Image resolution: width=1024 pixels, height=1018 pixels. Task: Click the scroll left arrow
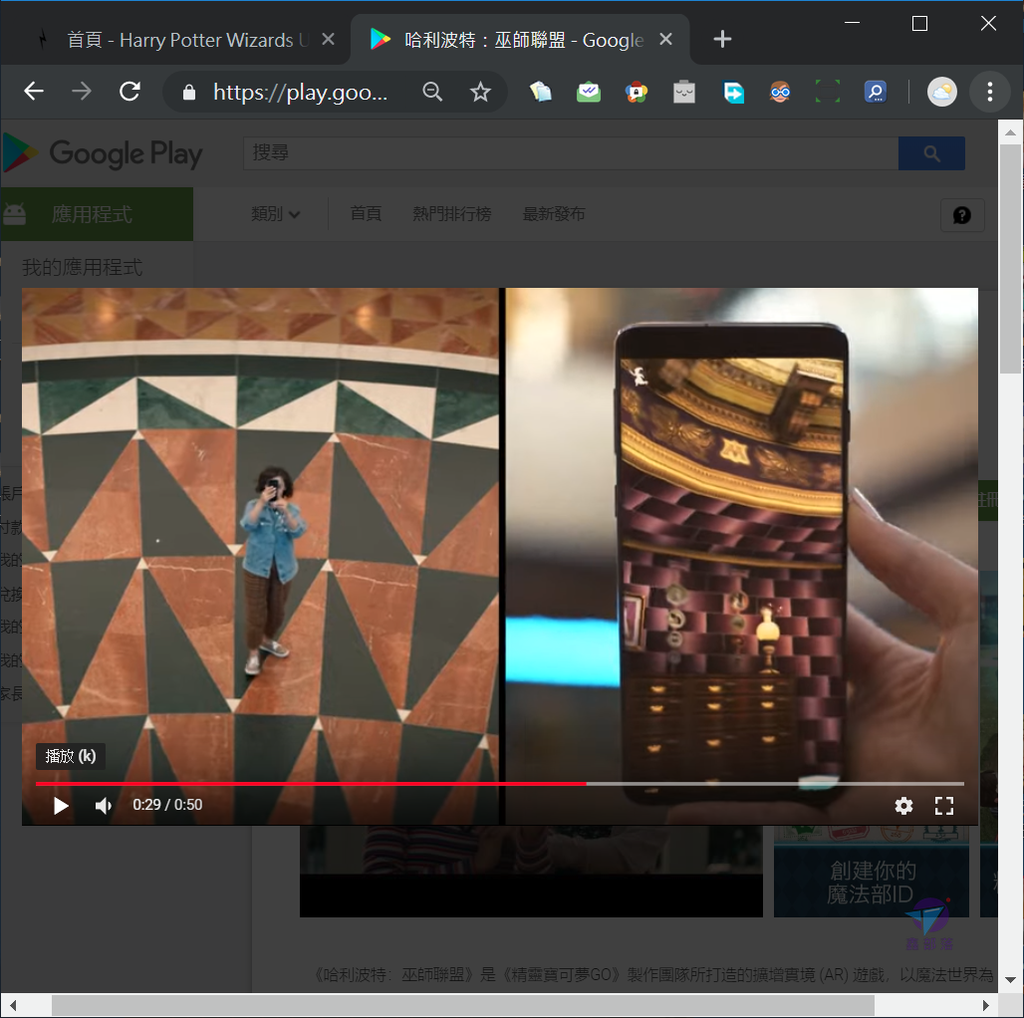click(x=13, y=1006)
